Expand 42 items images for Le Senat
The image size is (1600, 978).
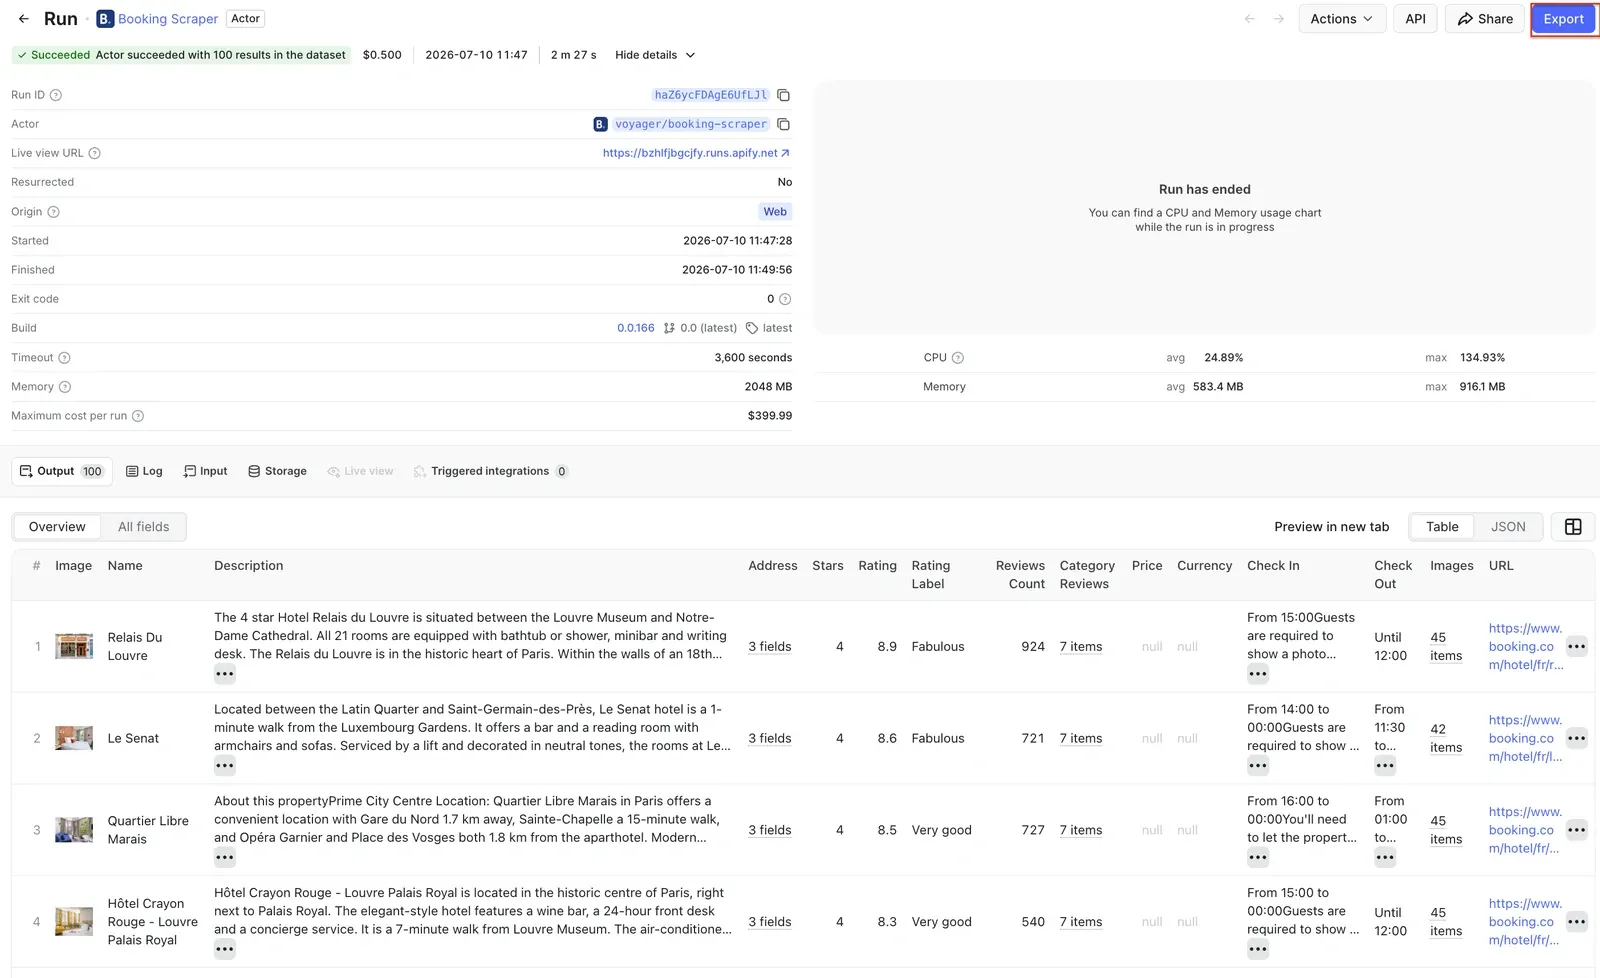[x=1446, y=739]
